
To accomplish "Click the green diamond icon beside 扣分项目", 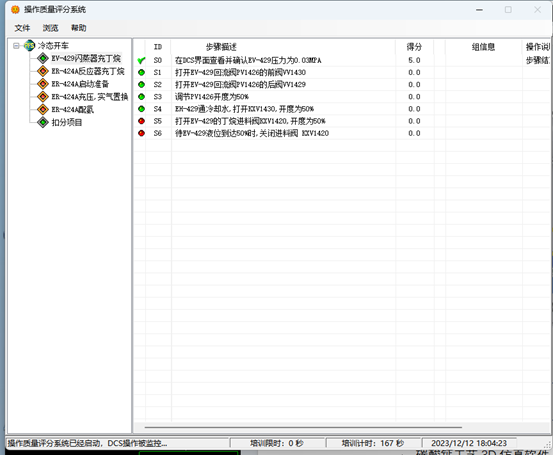I will tap(43, 122).
